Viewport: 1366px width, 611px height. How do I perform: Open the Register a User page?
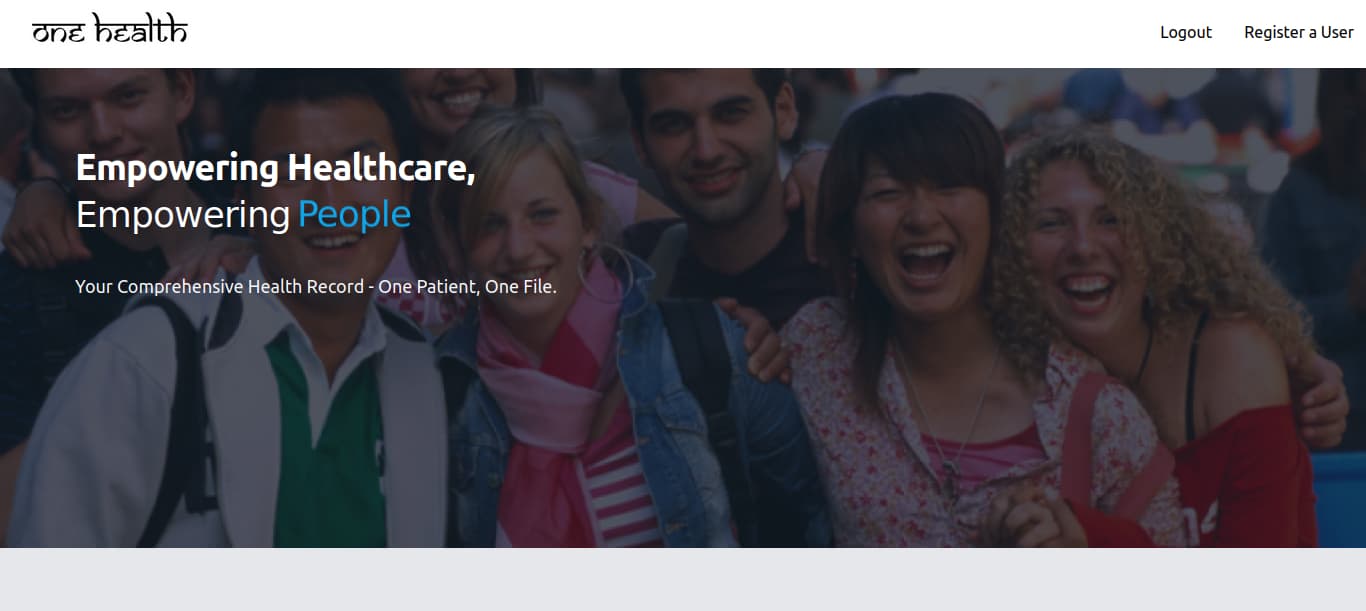pyautogui.click(x=1298, y=32)
